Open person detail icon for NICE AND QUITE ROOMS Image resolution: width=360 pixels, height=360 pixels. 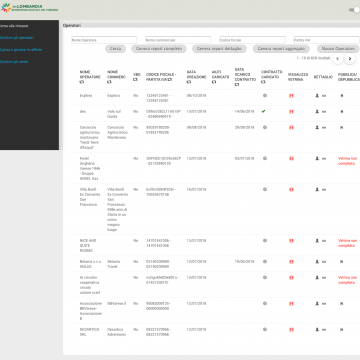(x=317, y=241)
